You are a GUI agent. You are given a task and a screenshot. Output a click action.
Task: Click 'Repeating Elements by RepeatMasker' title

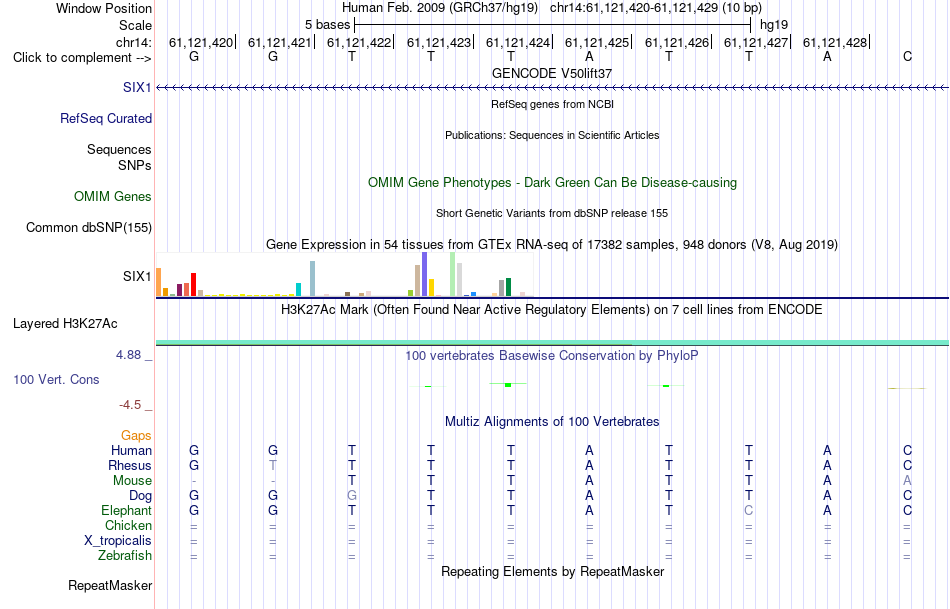tap(552, 571)
